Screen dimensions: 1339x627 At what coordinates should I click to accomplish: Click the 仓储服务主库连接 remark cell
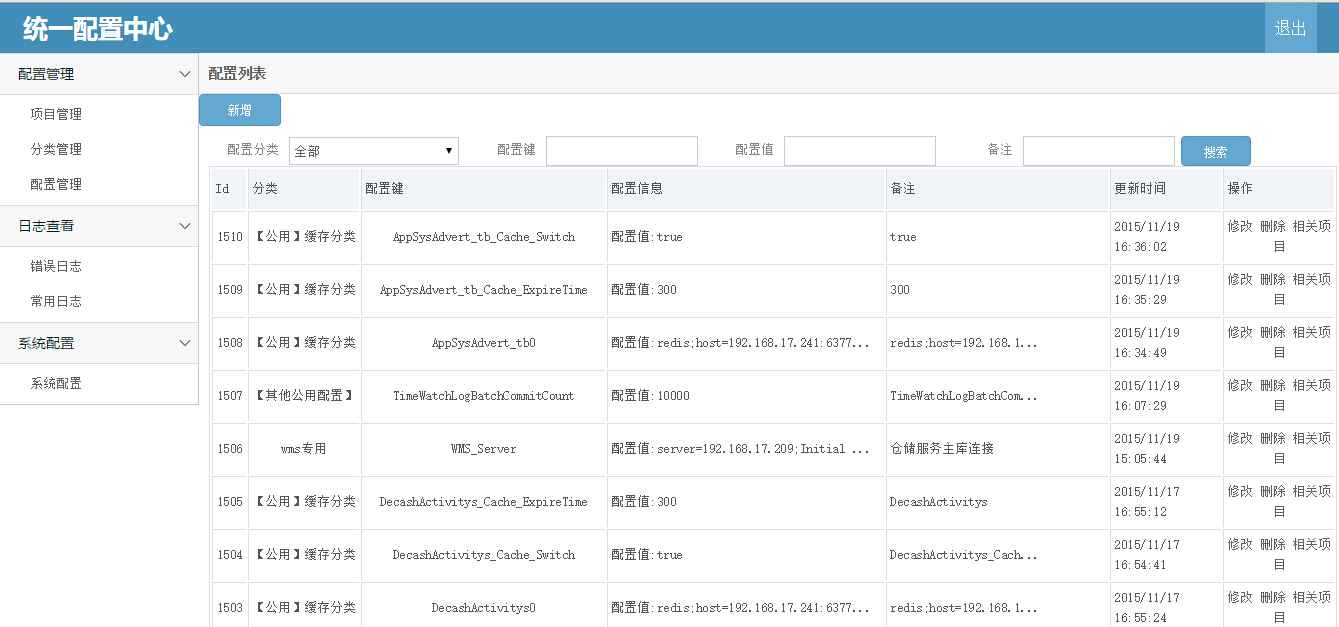pyautogui.click(x=998, y=449)
